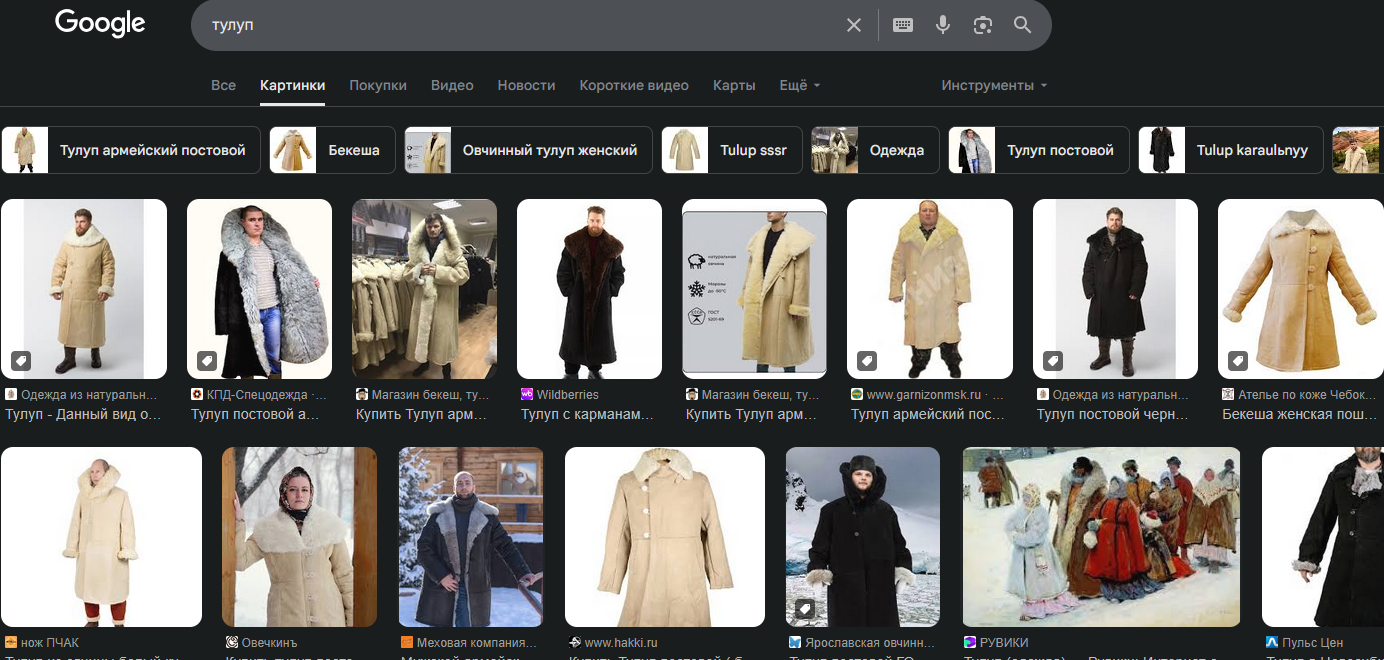
Task: Click product tag icon on garnizonmsk image
Action: [867, 360]
